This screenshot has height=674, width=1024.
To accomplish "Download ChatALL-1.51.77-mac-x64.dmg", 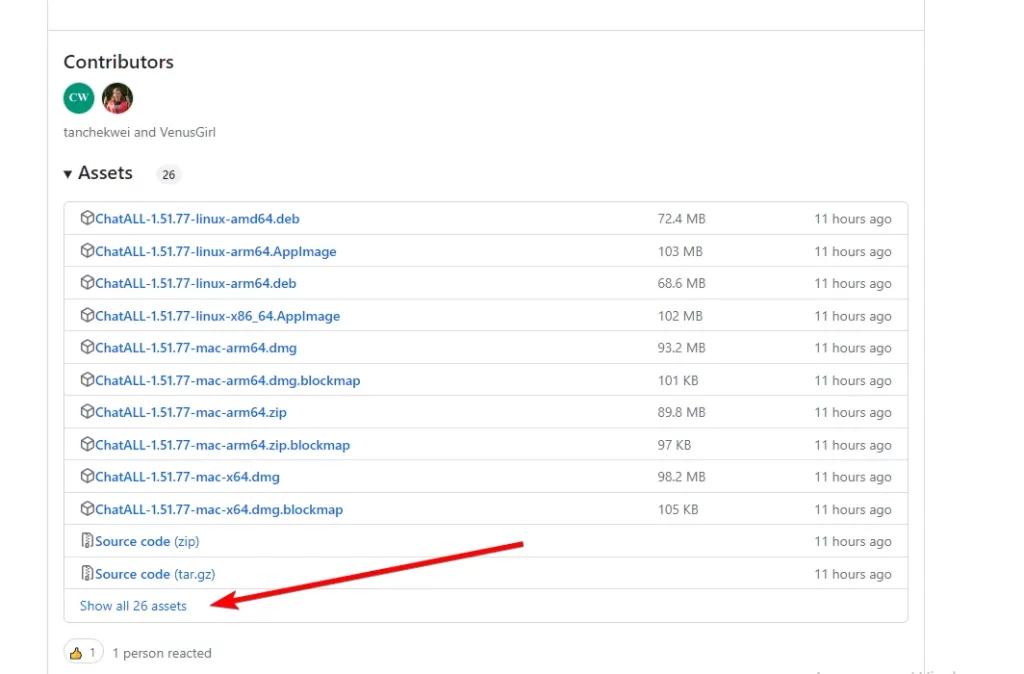I will tap(187, 477).
